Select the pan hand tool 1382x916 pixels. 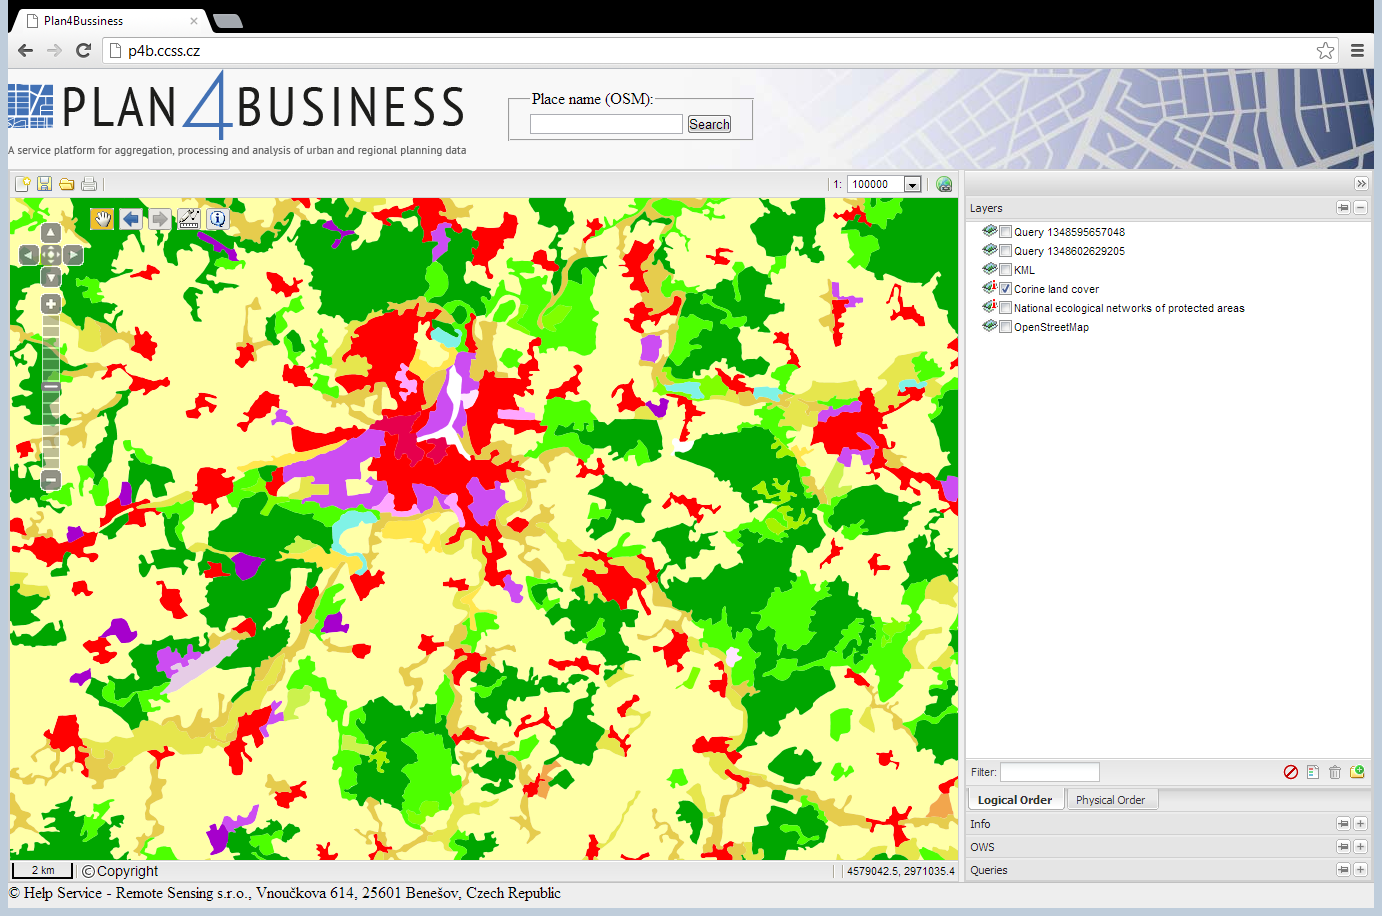point(102,219)
